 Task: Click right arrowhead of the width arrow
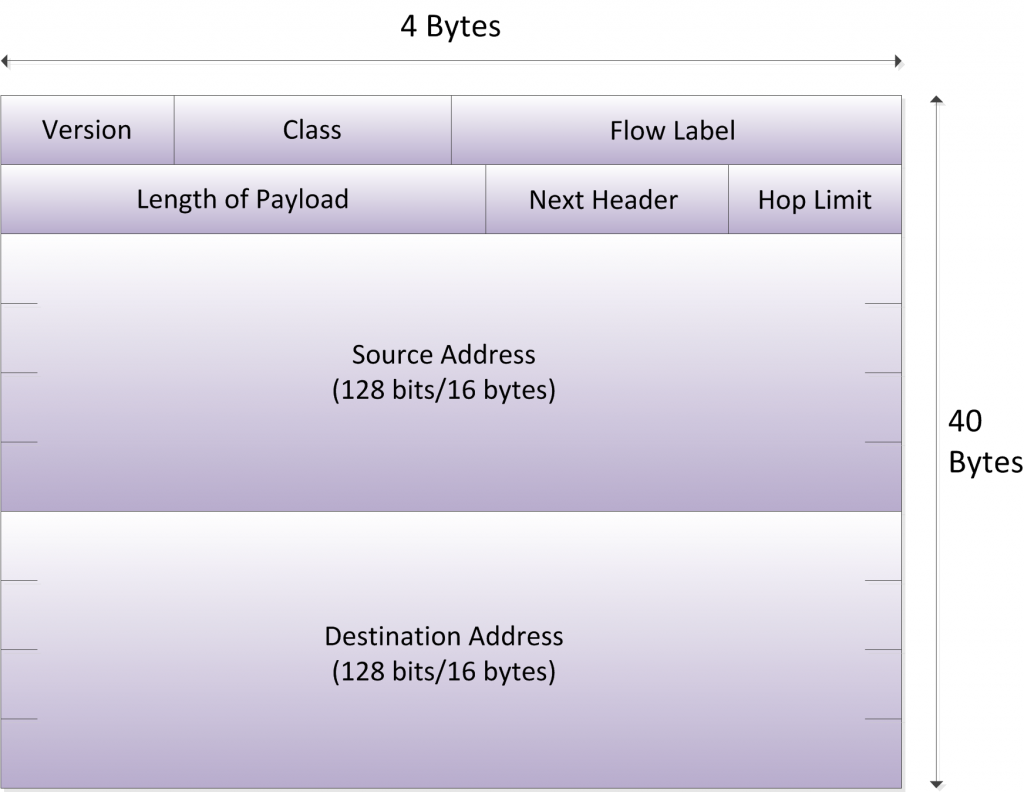897,62
